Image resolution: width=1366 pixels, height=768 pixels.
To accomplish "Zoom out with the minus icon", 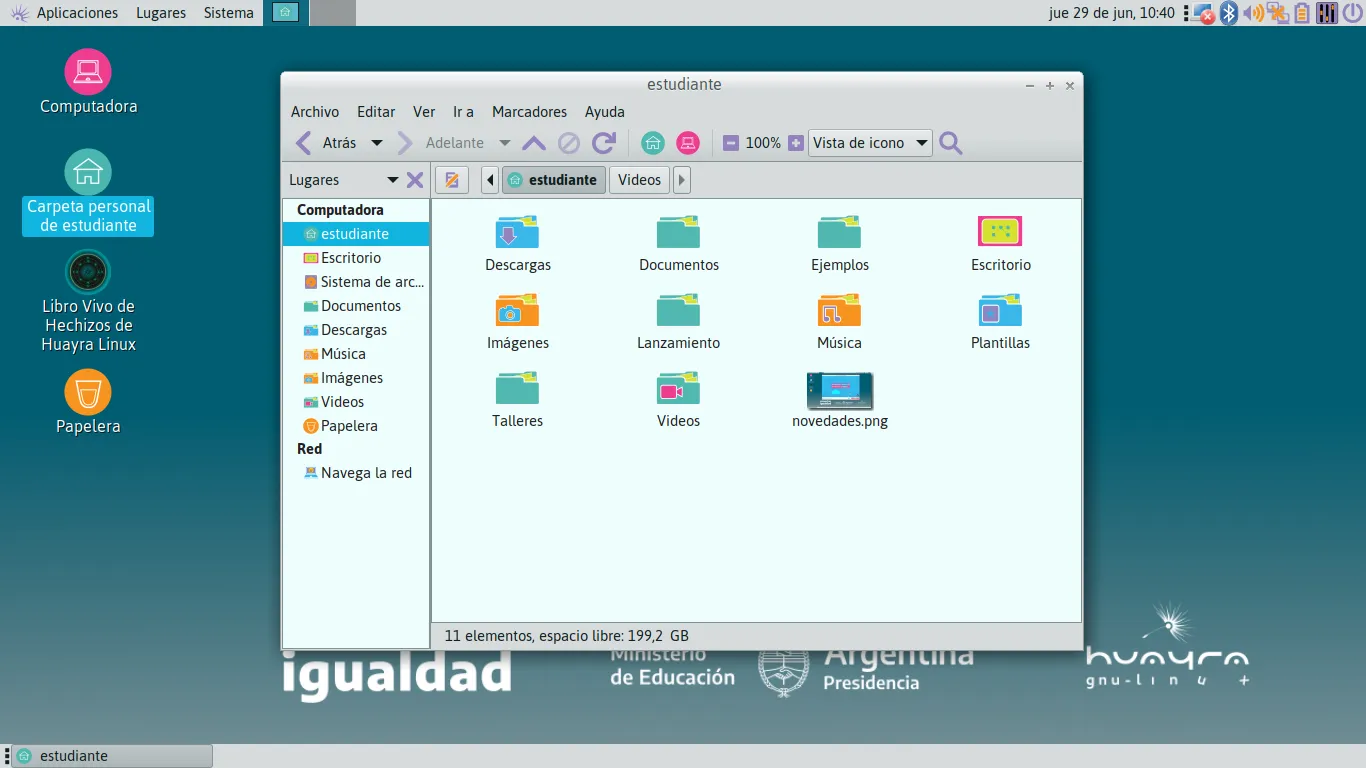I will tap(733, 143).
